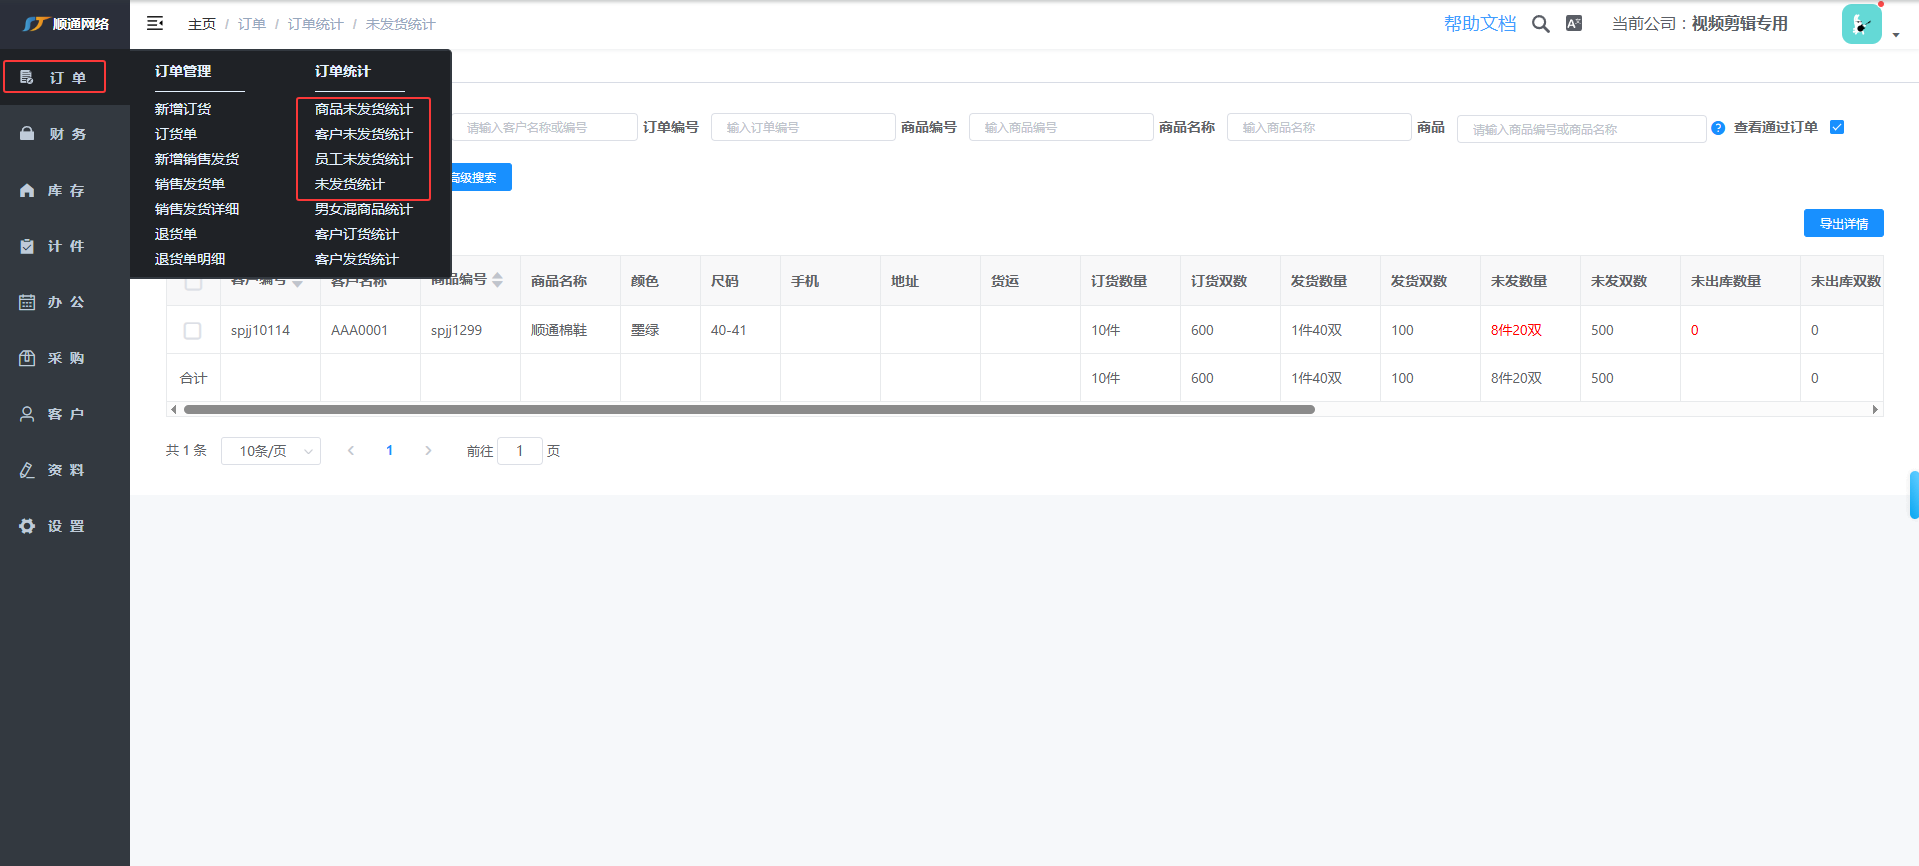Click the 订单统计 breadcrumb
Screen dimensions: 1919x866
pos(316,24)
